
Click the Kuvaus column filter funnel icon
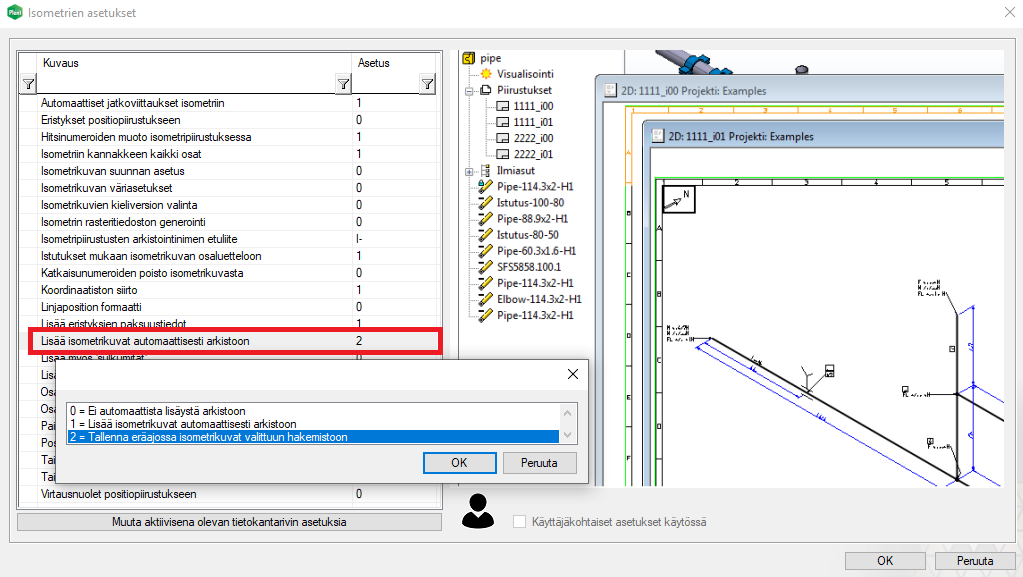(343, 85)
